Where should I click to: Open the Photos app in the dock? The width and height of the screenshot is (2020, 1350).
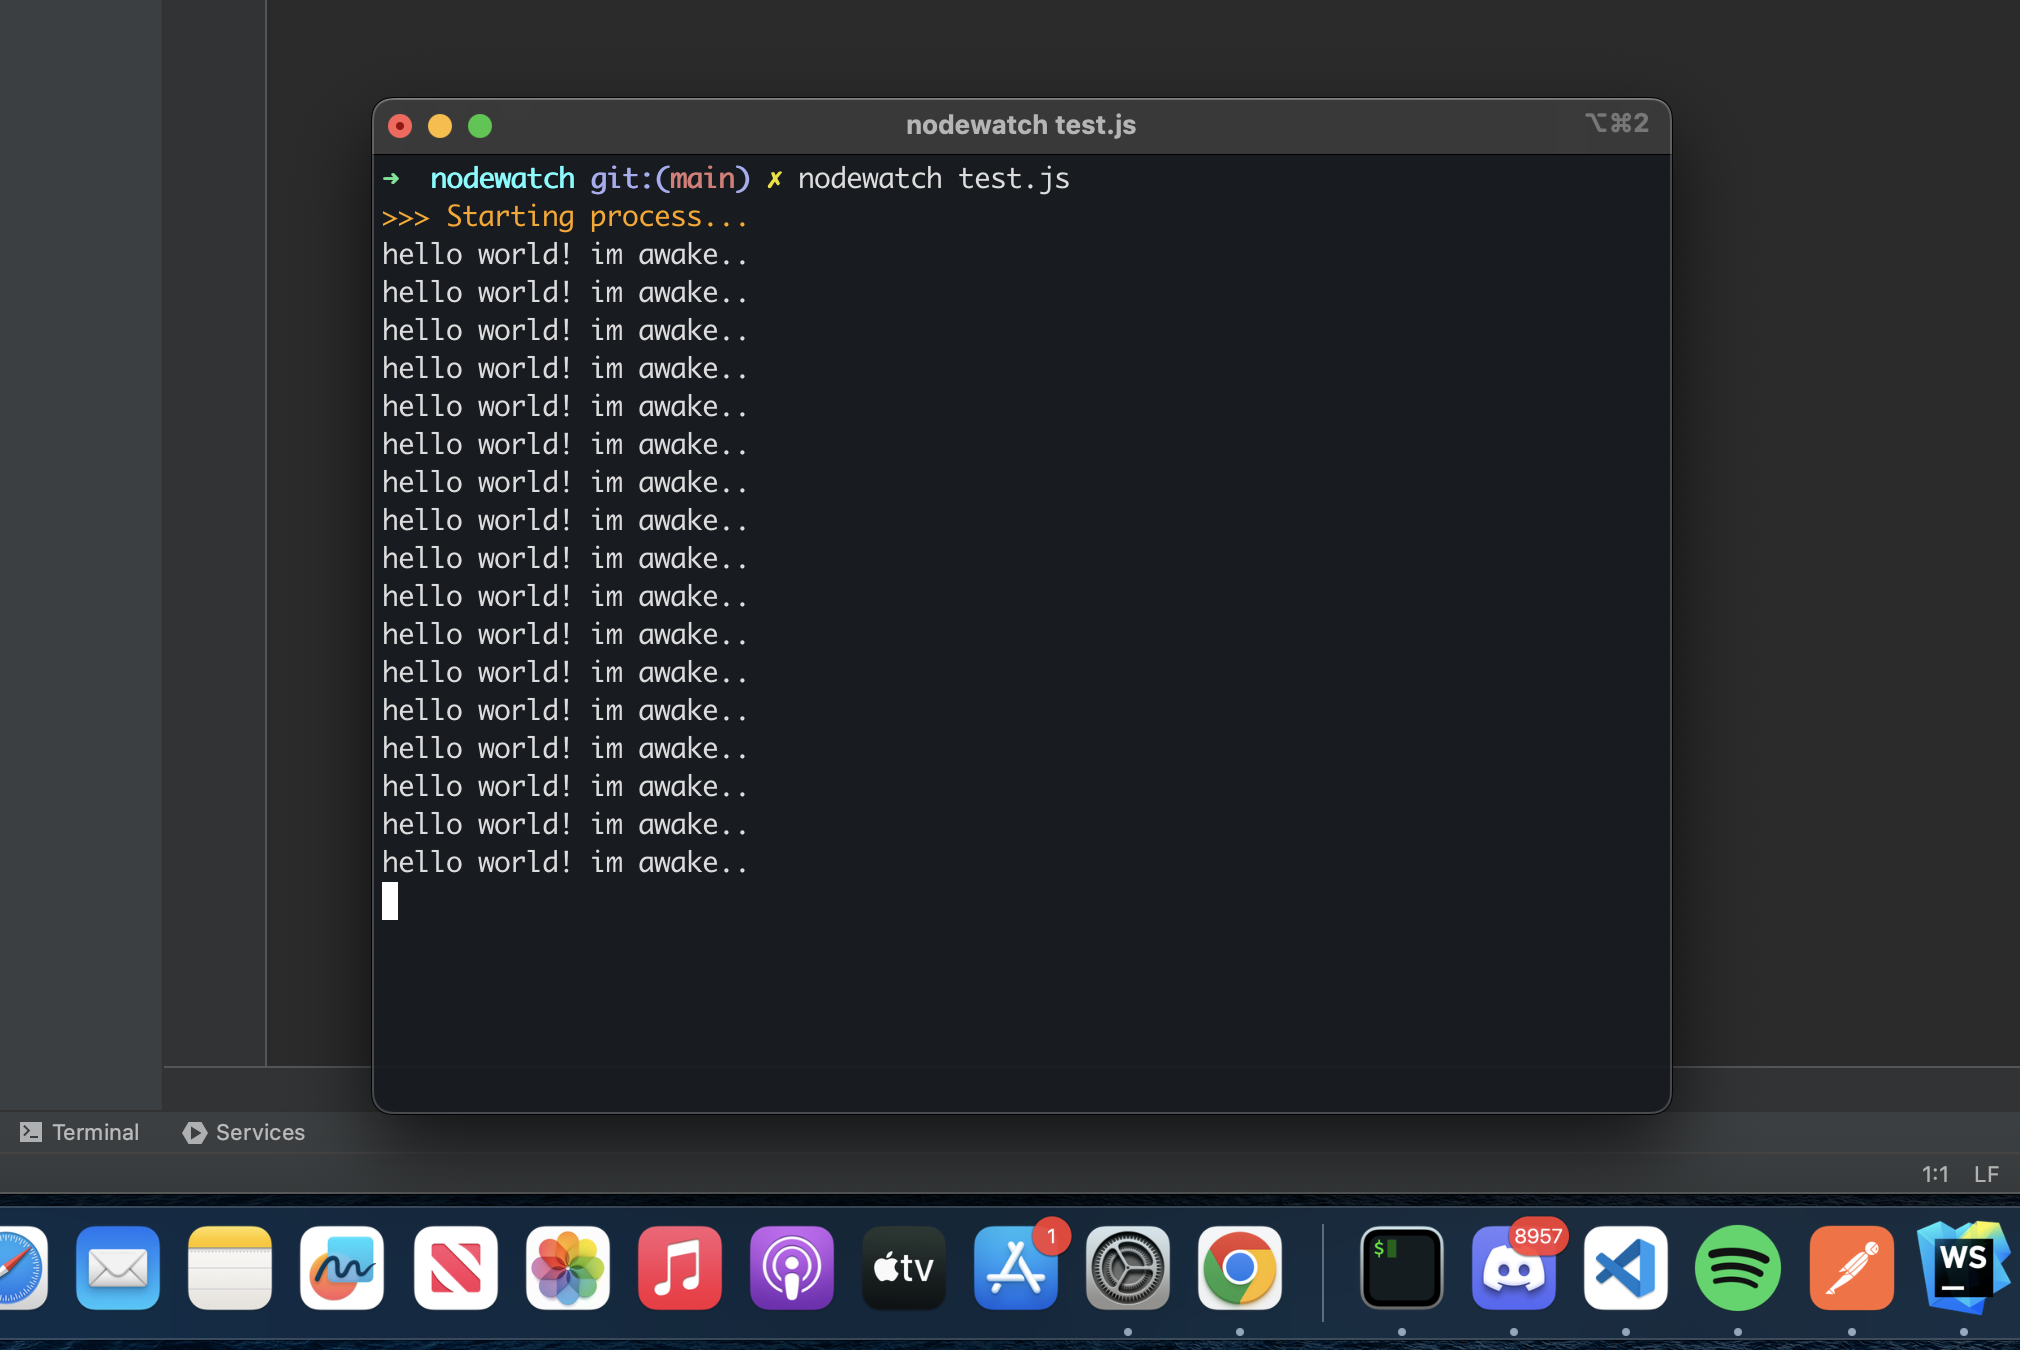click(568, 1268)
